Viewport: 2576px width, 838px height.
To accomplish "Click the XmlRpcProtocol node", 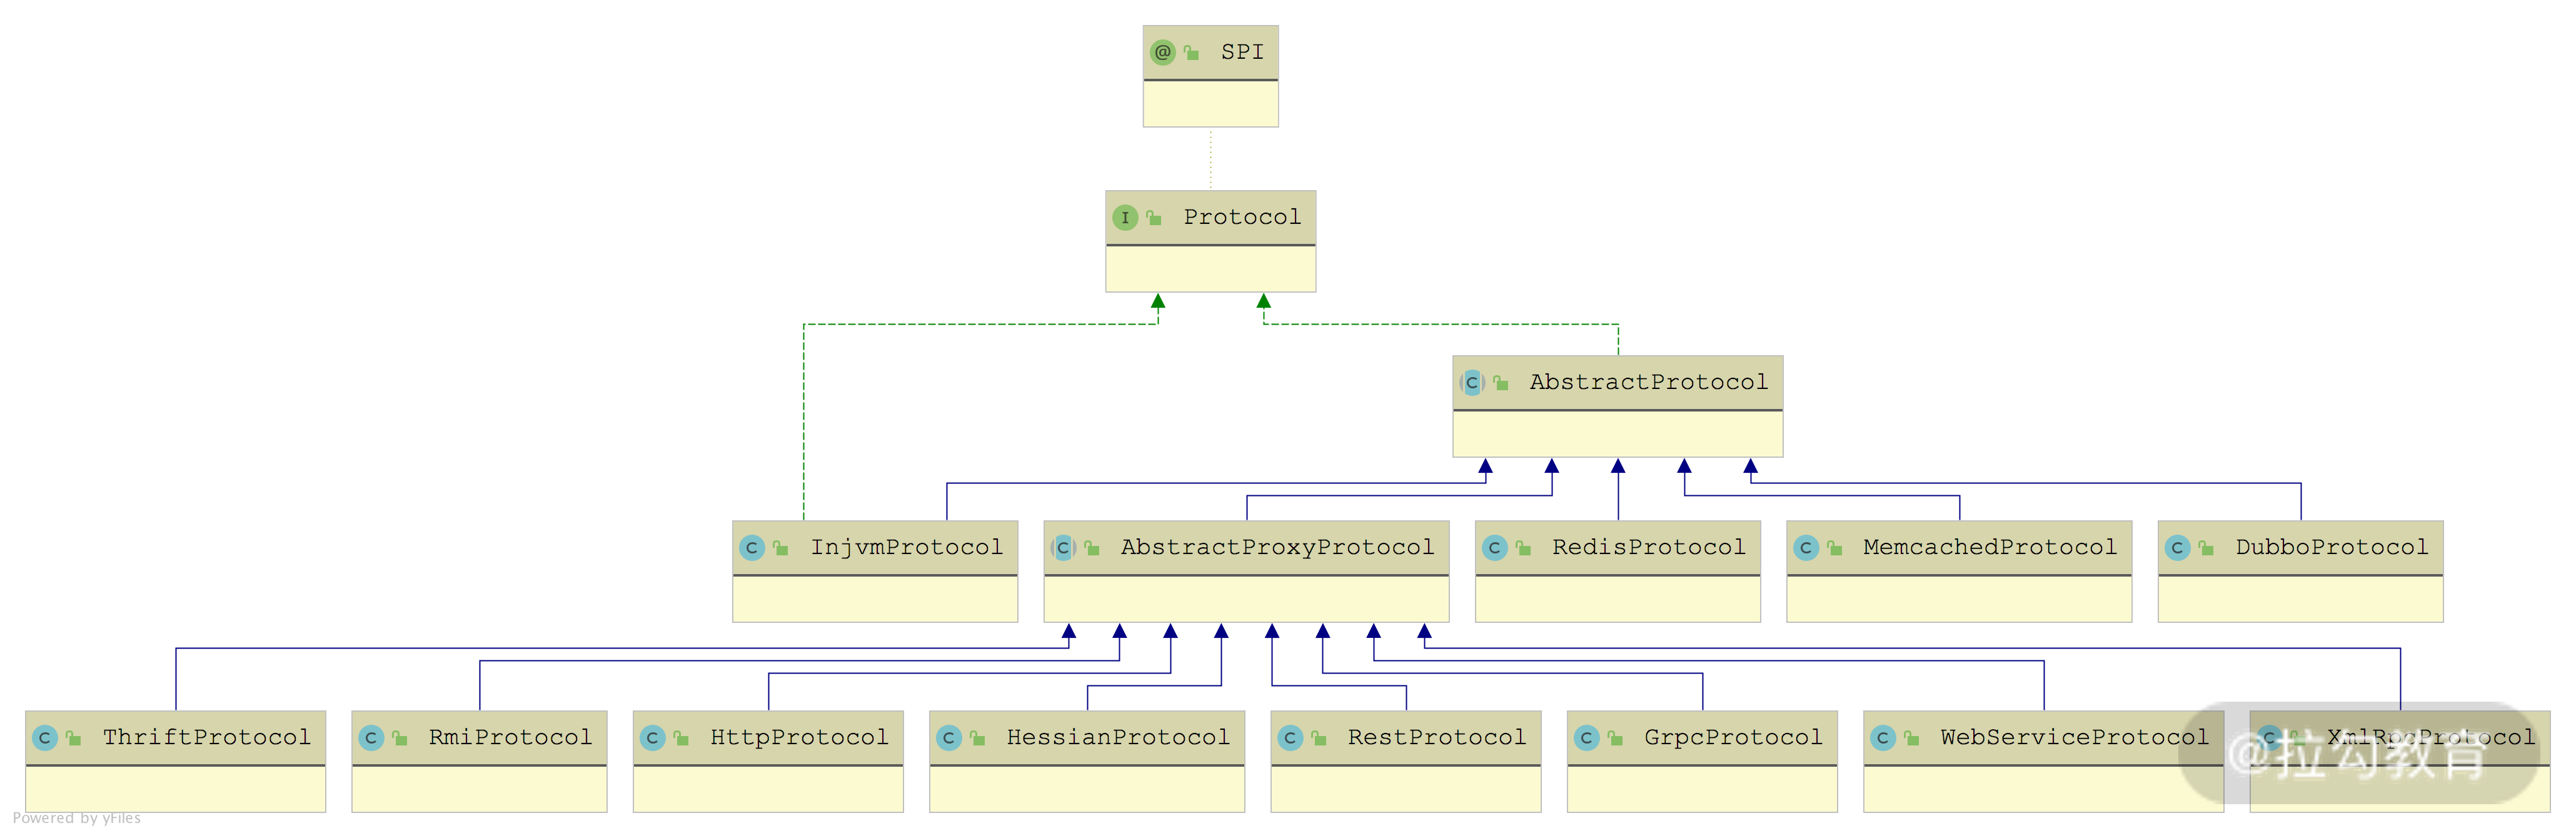I will [x=2430, y=737].
